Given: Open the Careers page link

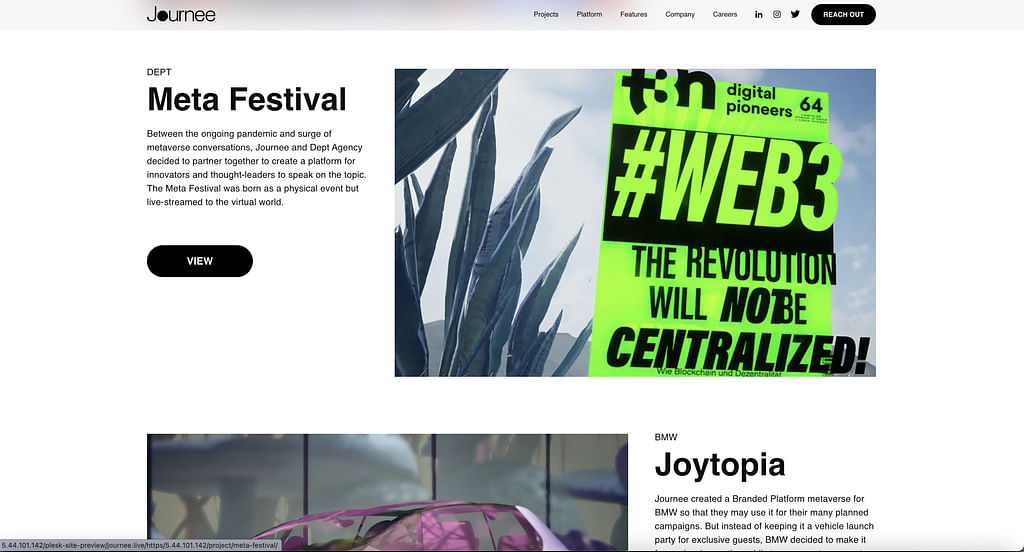Looking at the screenshot, I should pos(725,14).
